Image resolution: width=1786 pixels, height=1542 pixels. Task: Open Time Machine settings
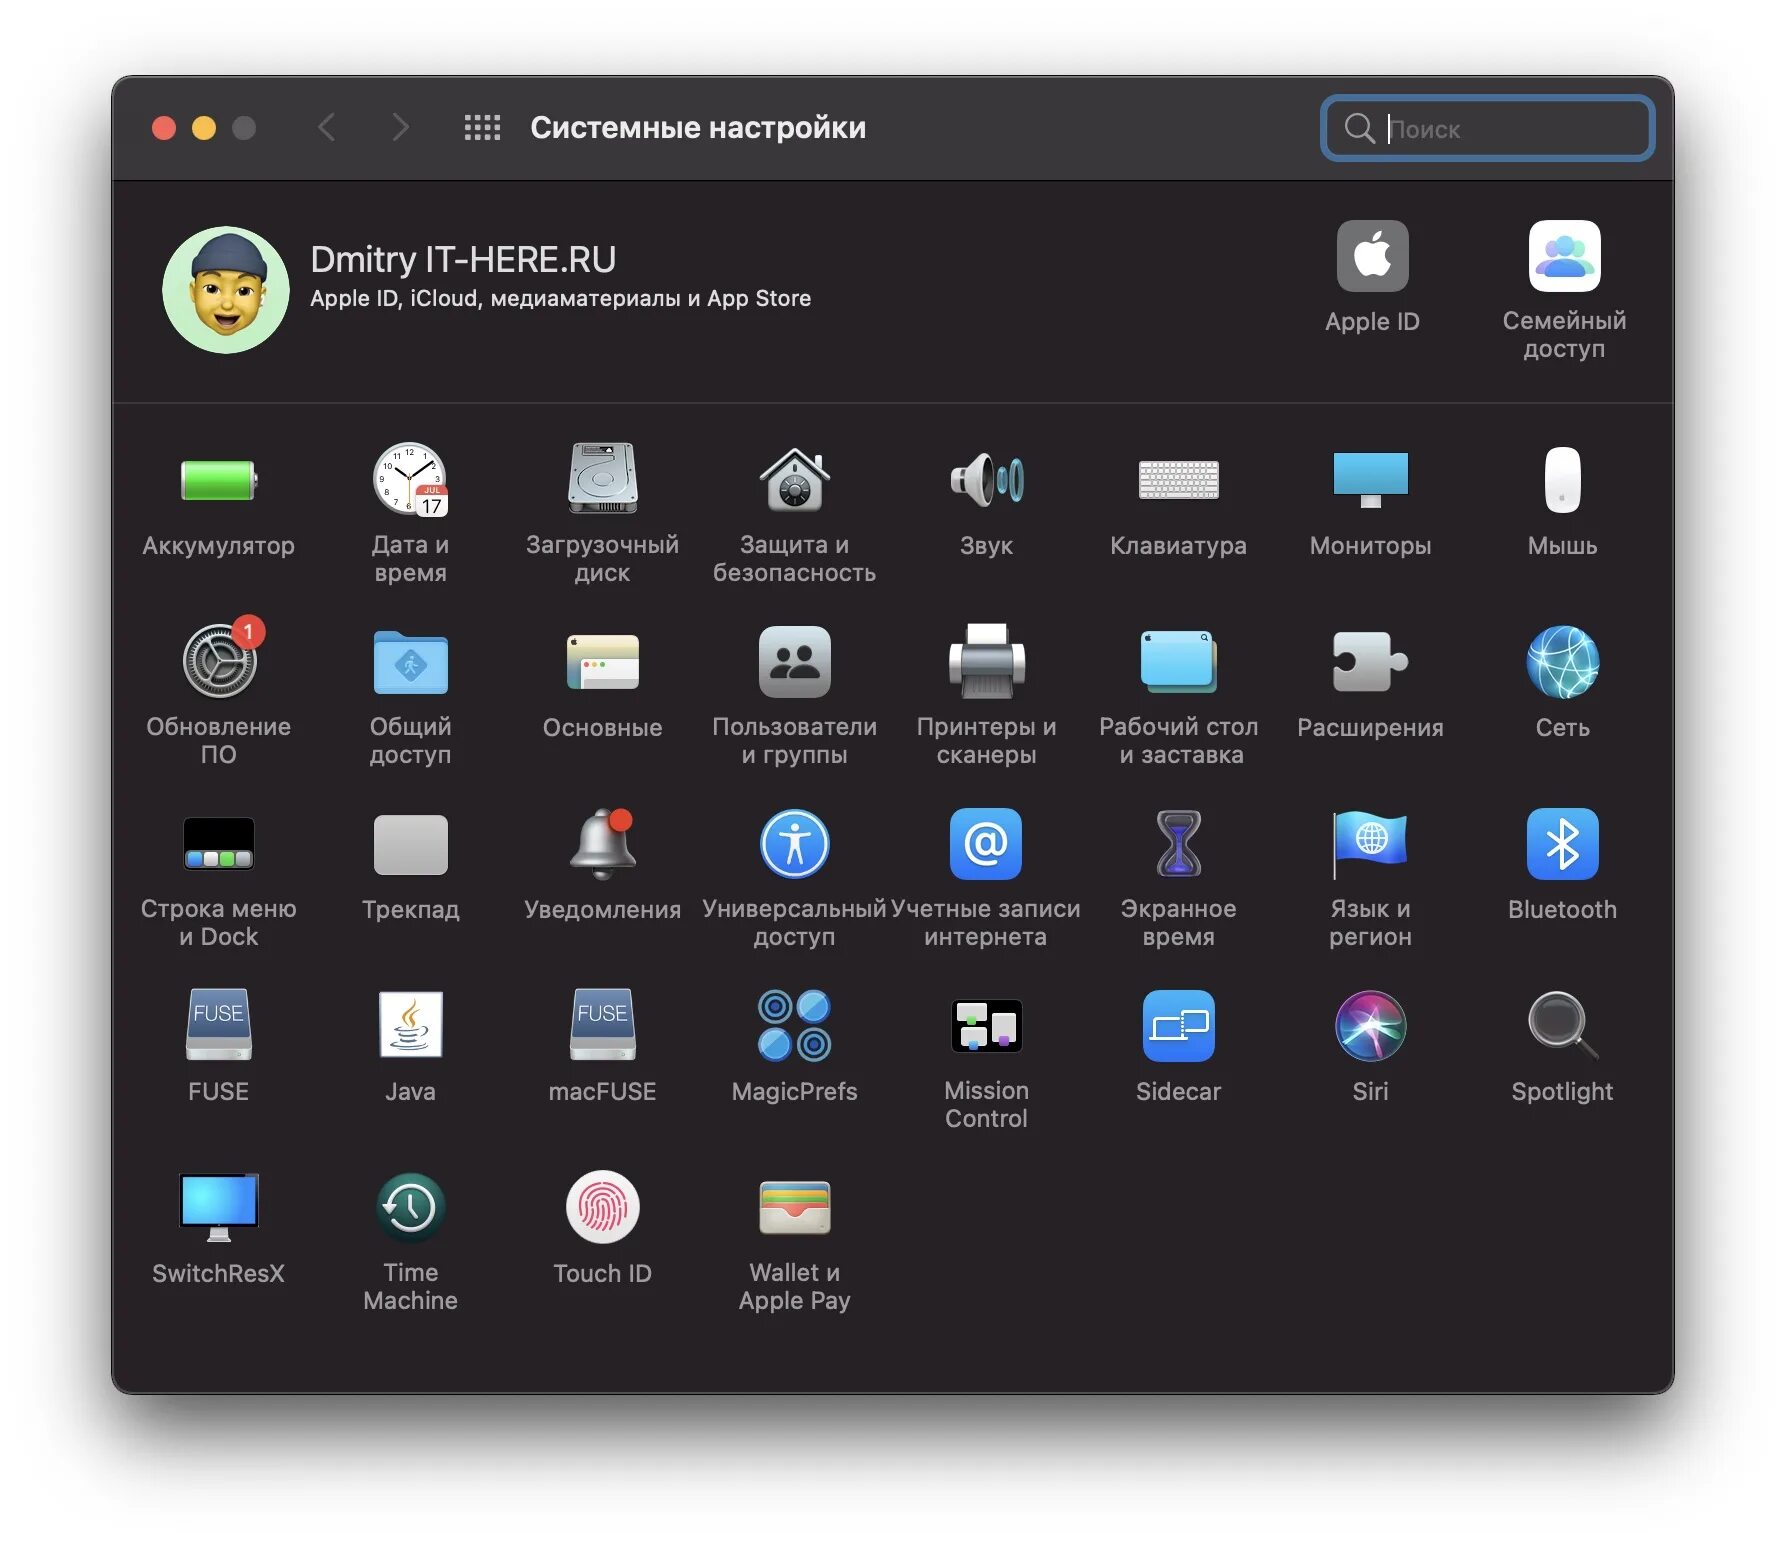click(x=410, y=1207)
